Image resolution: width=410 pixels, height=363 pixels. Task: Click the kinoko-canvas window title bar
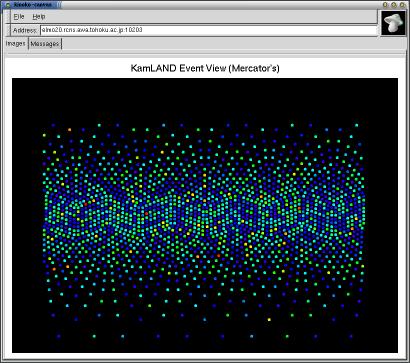tap(217, 5)
